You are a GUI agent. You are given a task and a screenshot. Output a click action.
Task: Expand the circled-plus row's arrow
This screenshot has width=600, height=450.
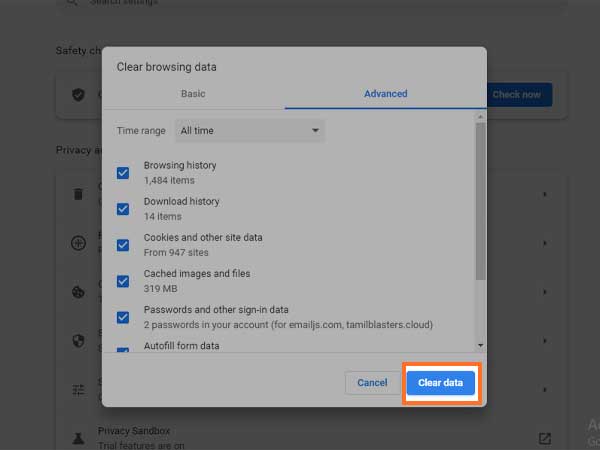[545, 243]
